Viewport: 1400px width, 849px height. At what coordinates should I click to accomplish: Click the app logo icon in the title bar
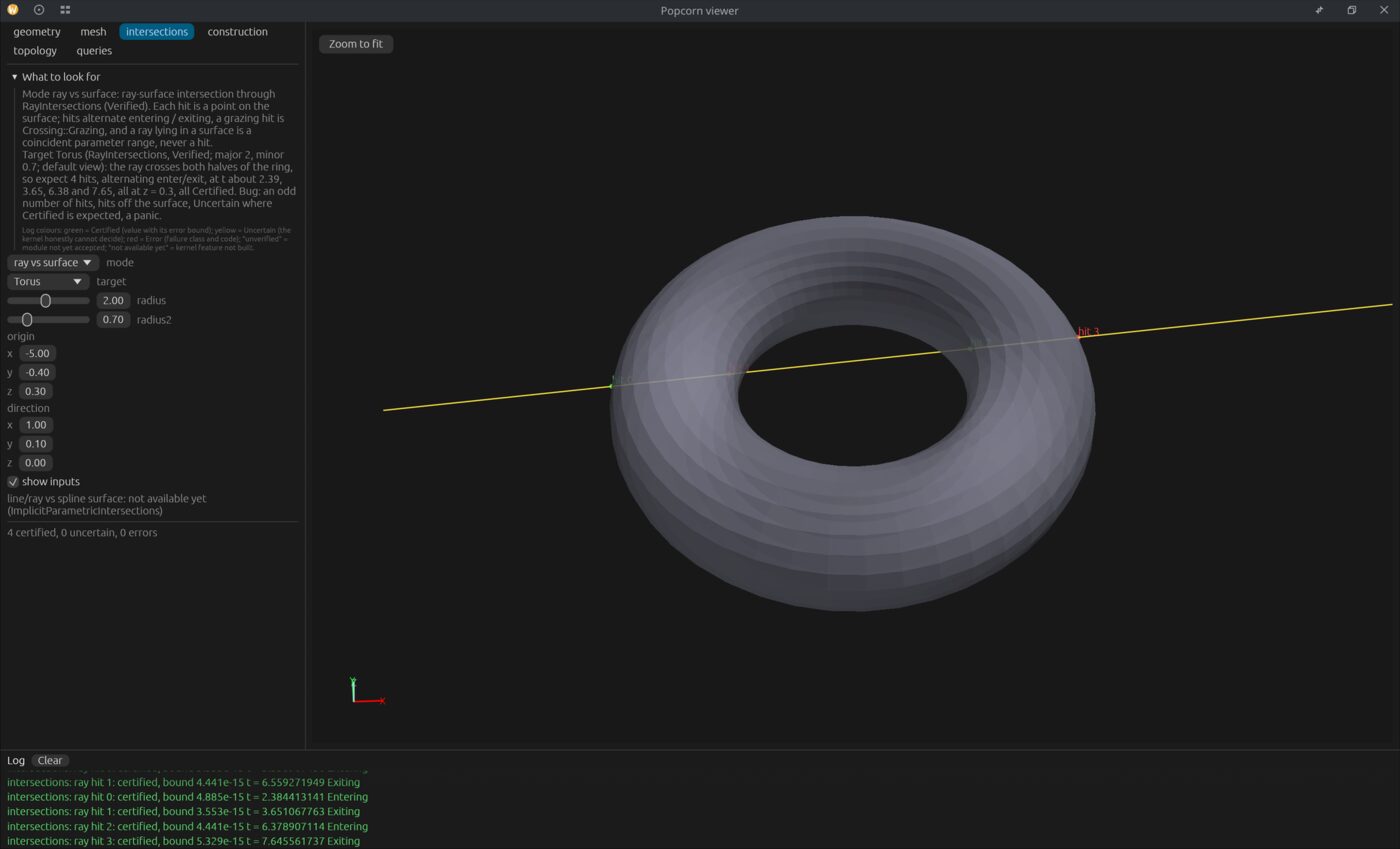tap(13, 10)
